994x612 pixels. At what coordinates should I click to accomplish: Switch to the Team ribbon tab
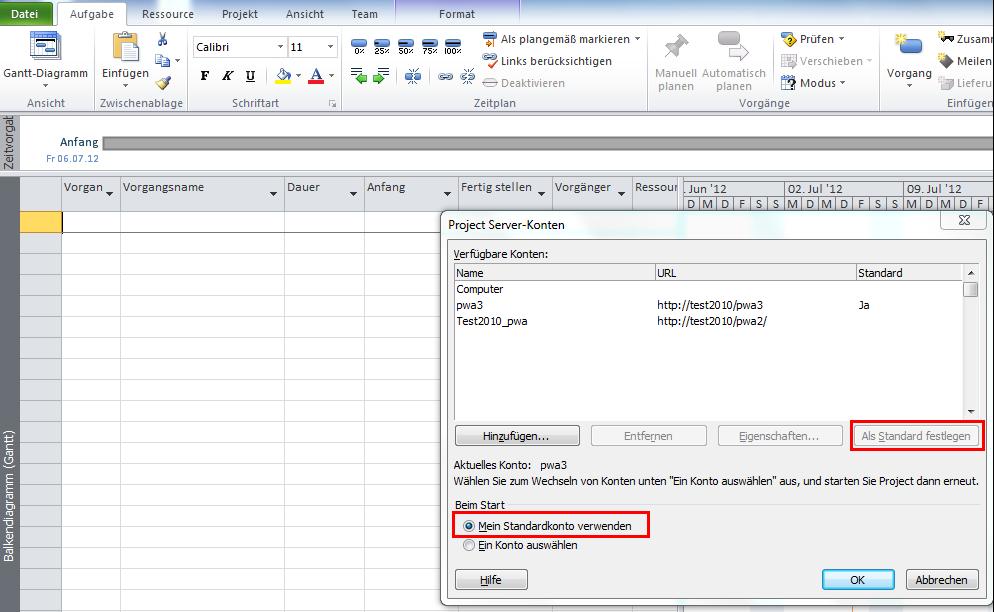pyautogui.click(x=365, y=14)
